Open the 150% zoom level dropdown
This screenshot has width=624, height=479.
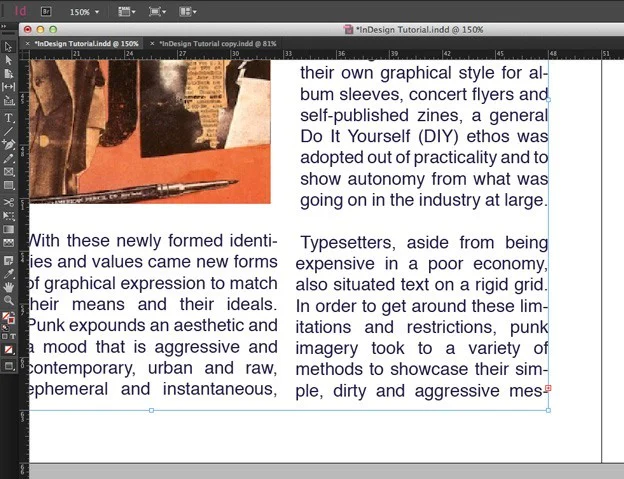tap(84, 12)
